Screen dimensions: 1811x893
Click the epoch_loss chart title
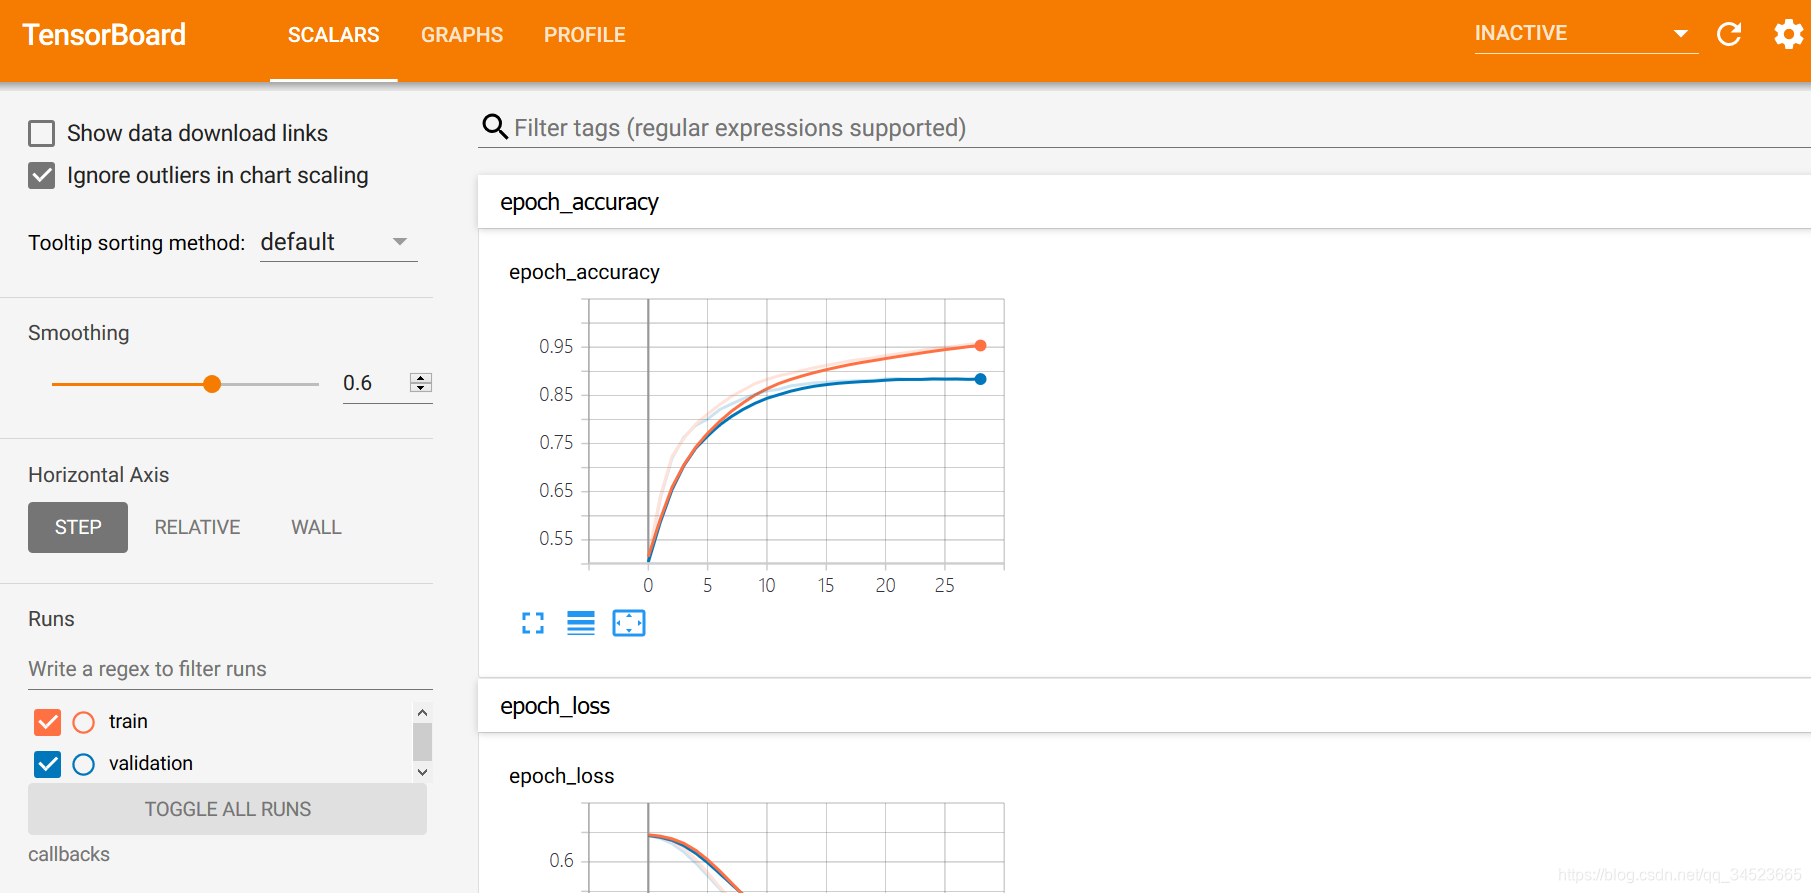[561, 776]
